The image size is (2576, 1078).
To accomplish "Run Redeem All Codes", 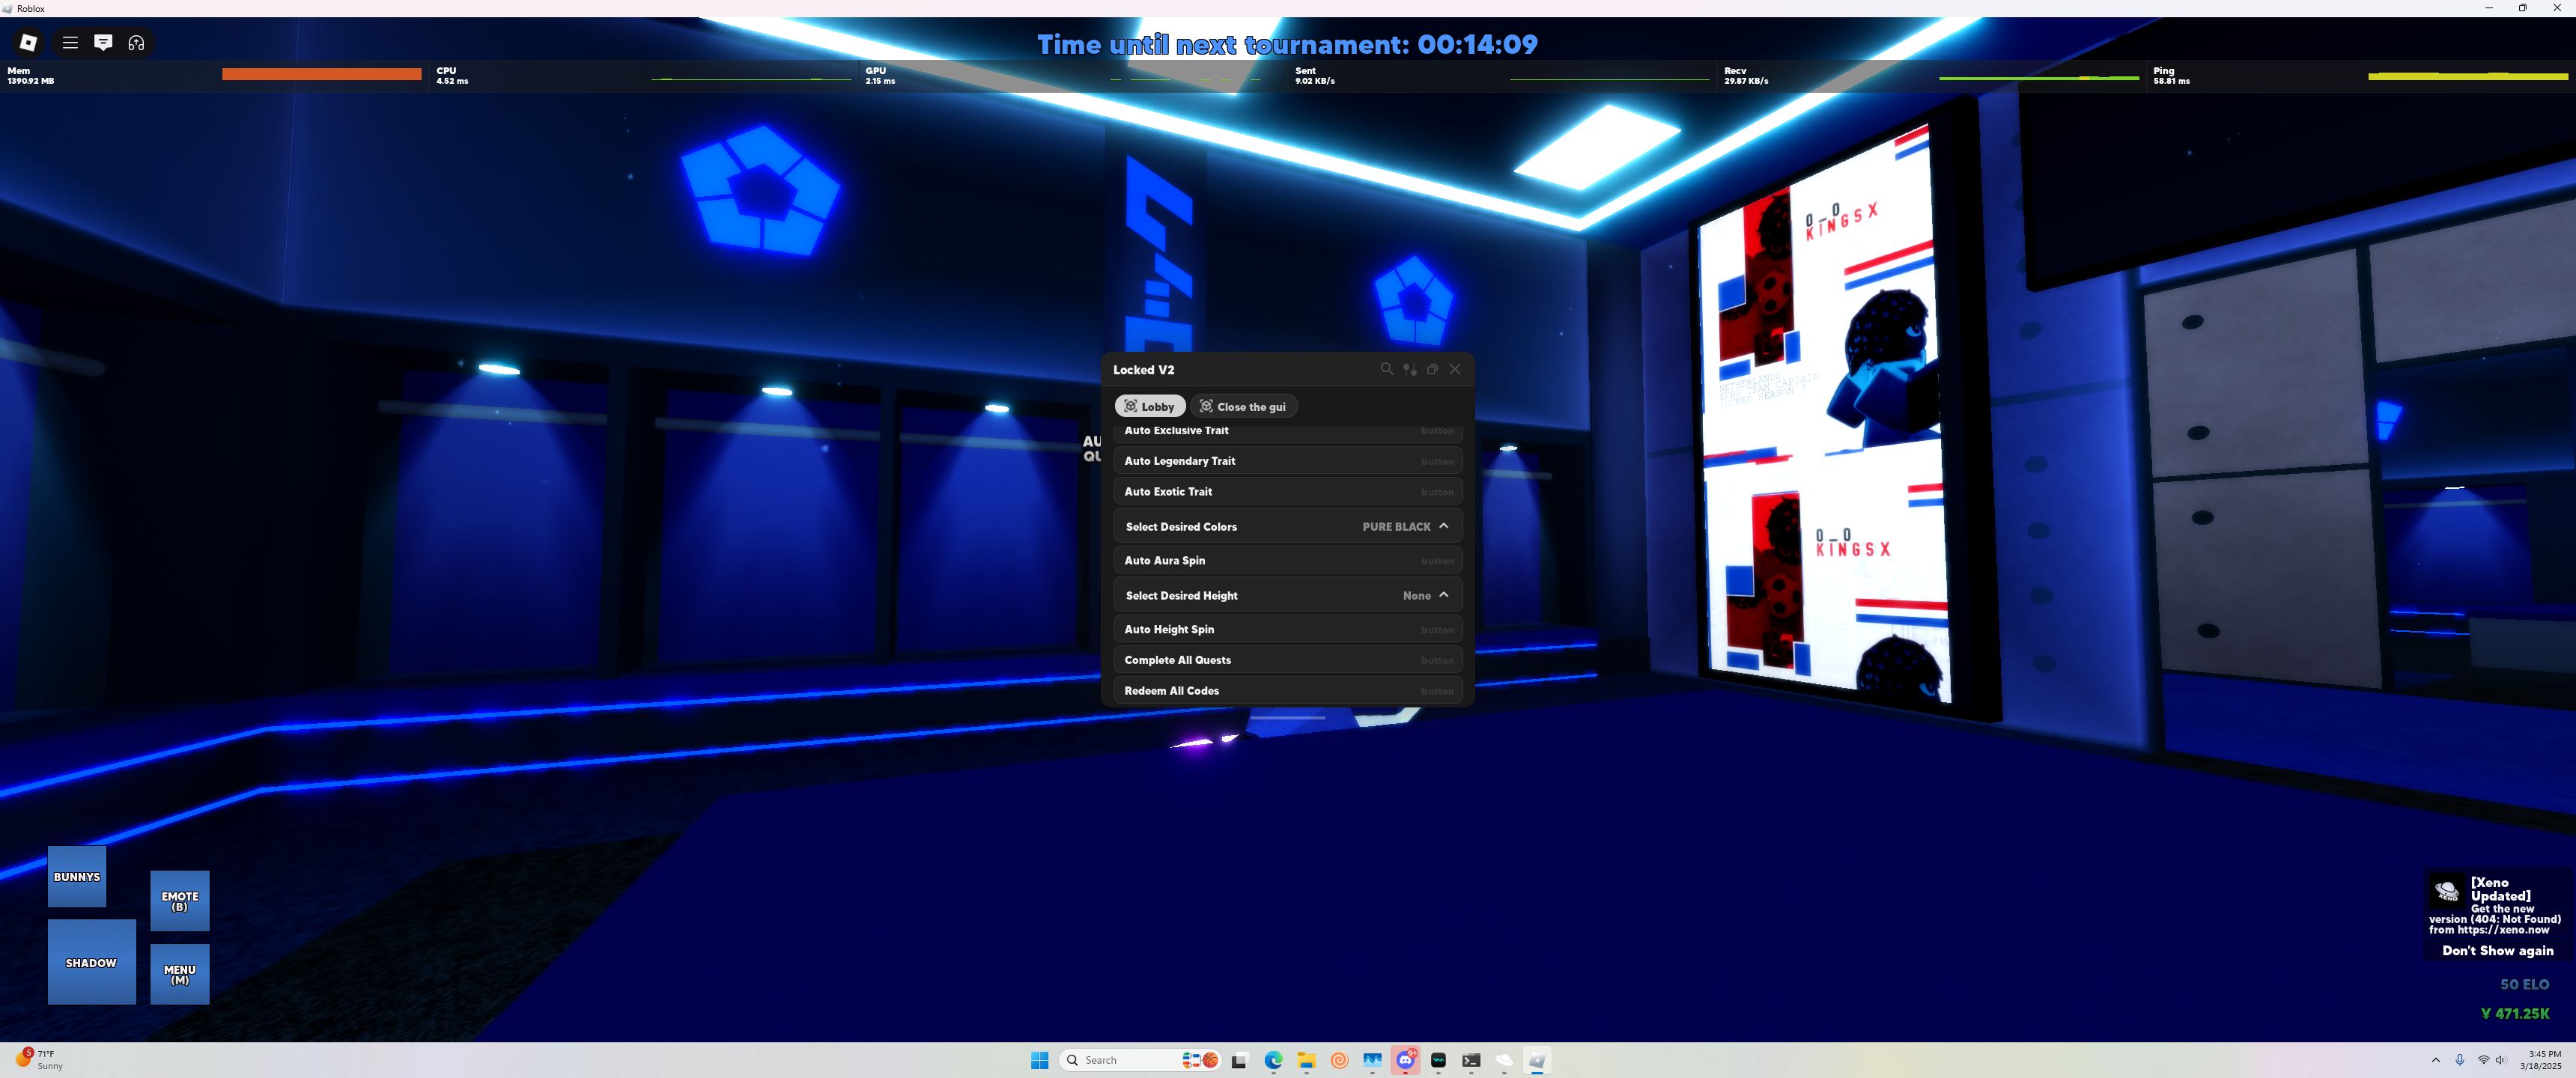I will tap(1288, 691).
